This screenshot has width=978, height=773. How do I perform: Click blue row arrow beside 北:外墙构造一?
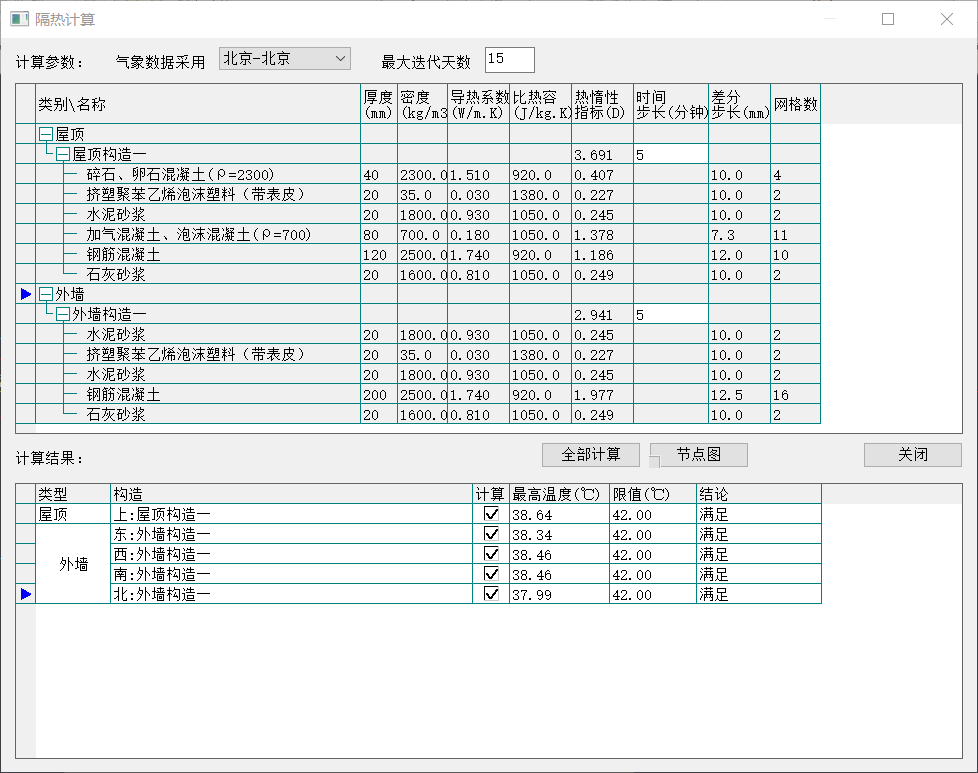click(25, 594)
